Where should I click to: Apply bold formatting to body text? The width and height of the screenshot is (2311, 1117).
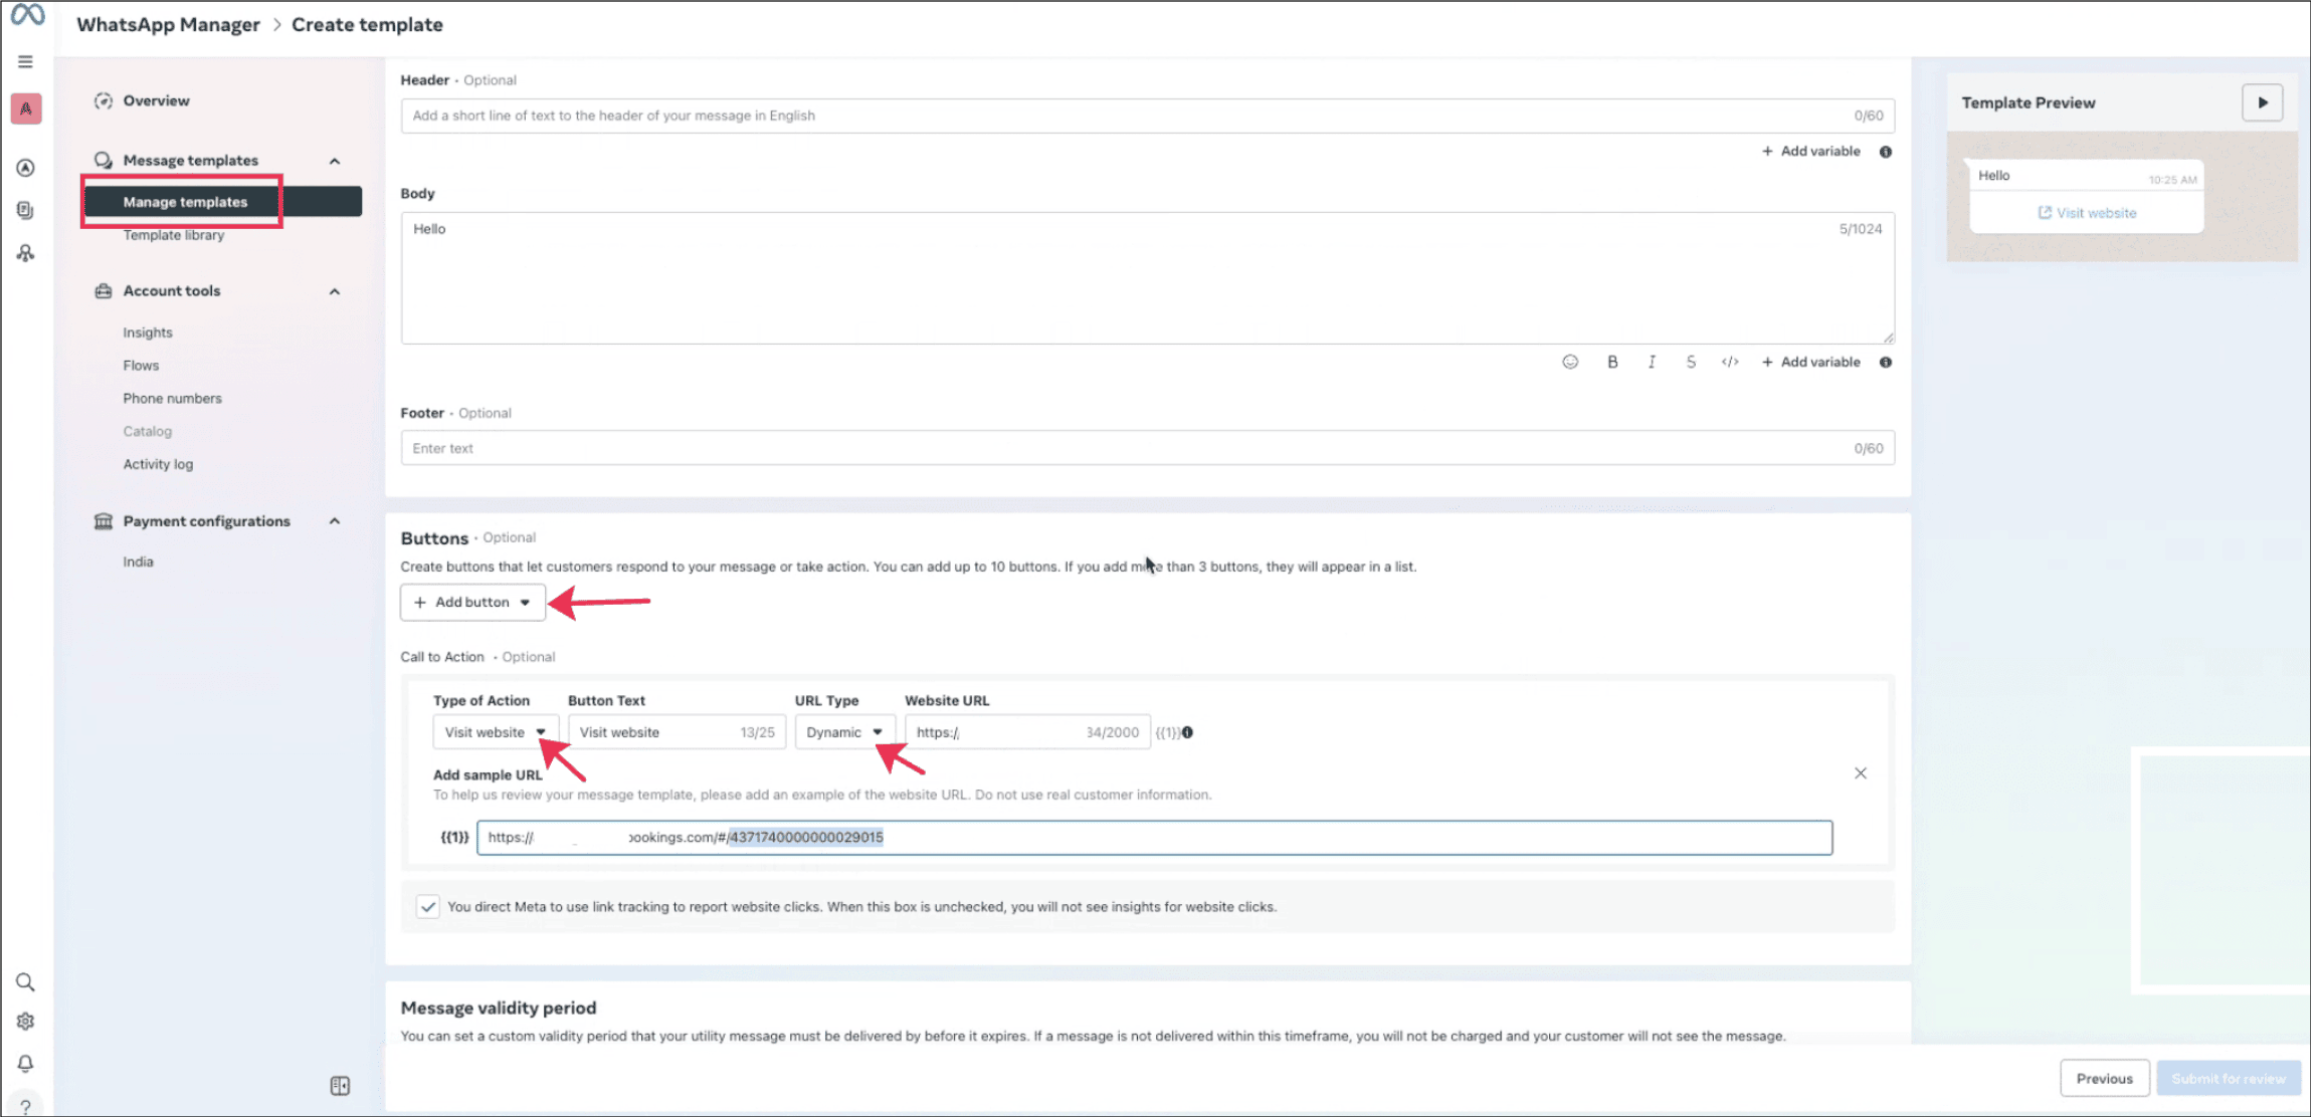tap(1612, 362)
